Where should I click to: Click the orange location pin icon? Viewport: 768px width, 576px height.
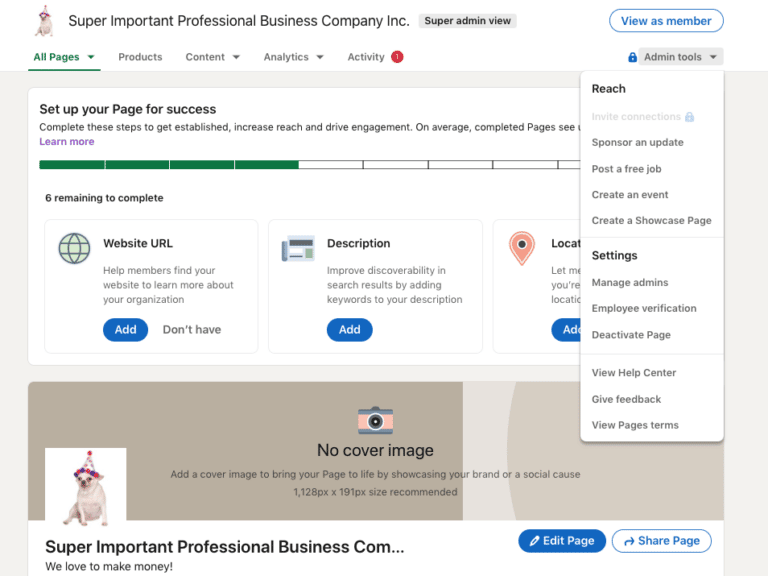pos(522,248)
